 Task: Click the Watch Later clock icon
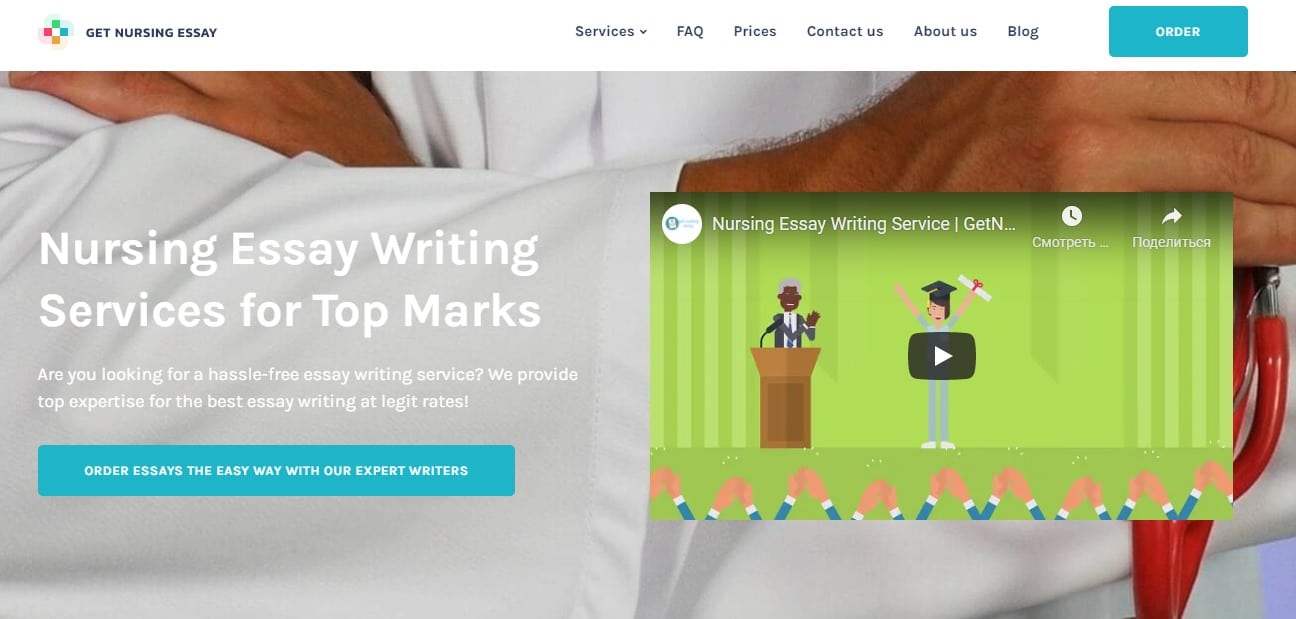[x=1071, y=216]
